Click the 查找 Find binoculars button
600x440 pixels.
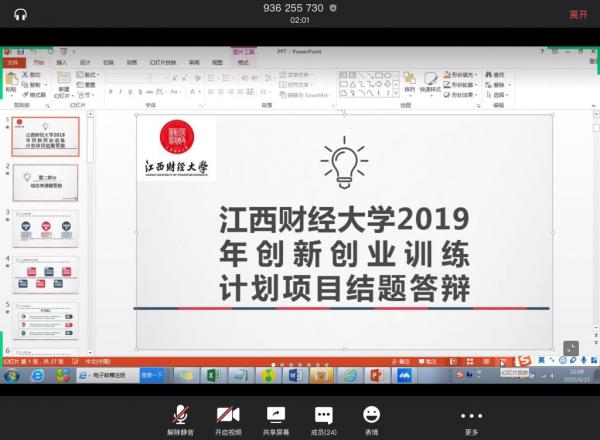pyautogui.click(x=494, y=74)
